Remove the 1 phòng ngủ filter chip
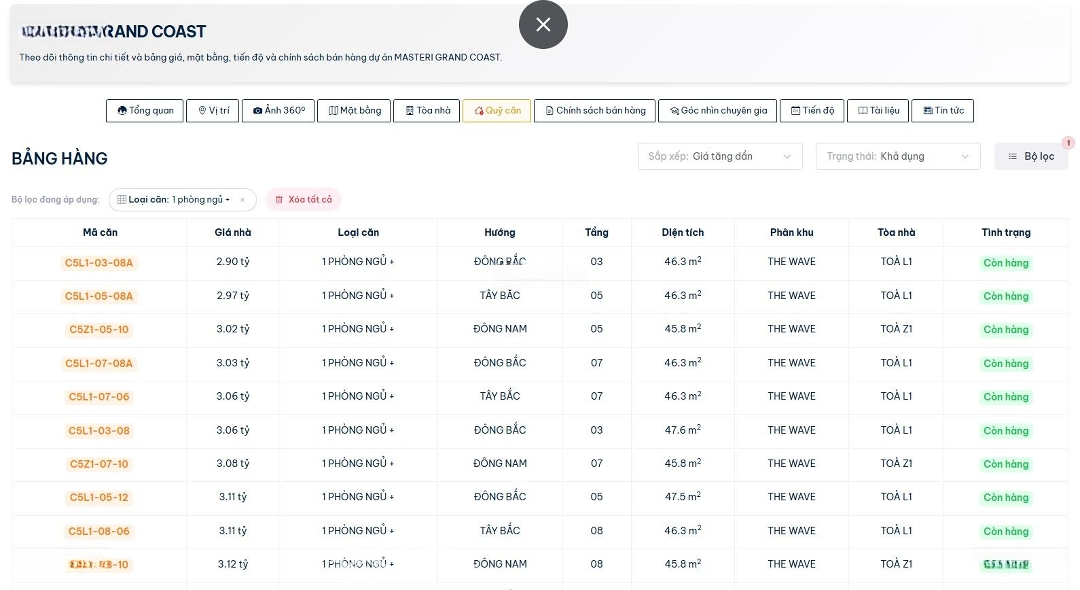The width and height of the screenshot is (1080, 590). pos(242,200)
